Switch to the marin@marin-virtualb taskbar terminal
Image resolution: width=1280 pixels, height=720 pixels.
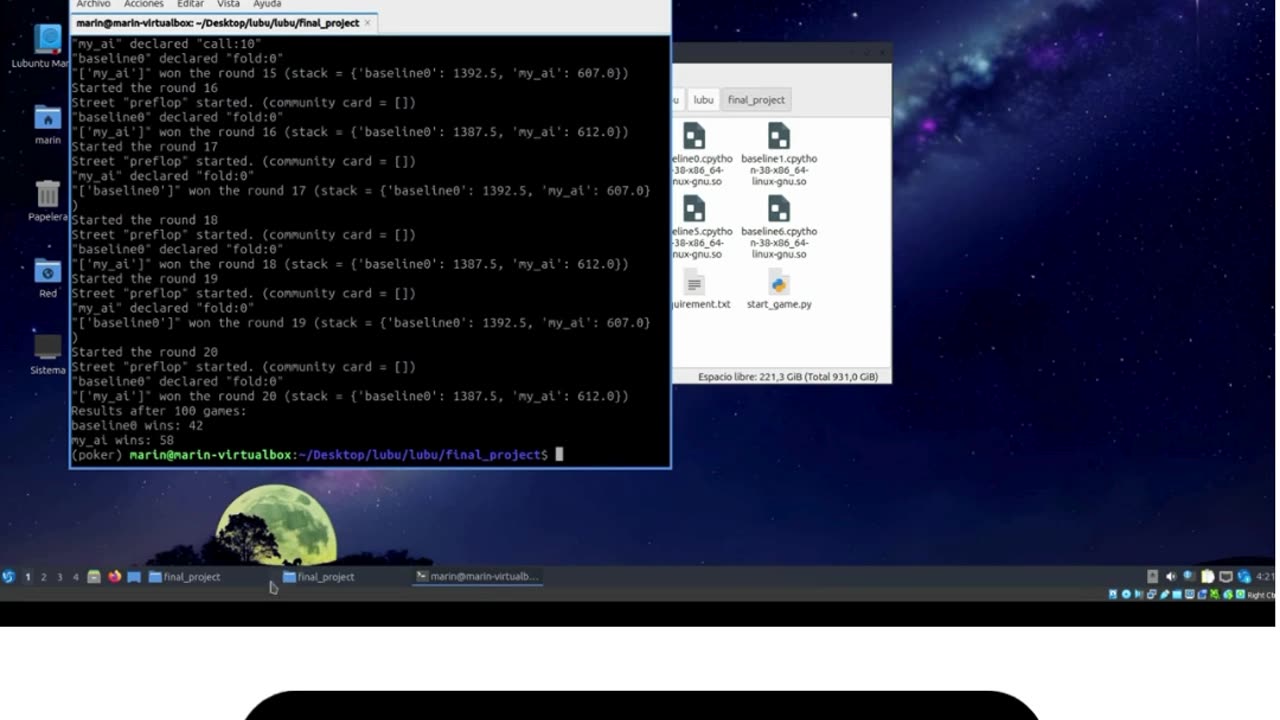pos(477,577)
